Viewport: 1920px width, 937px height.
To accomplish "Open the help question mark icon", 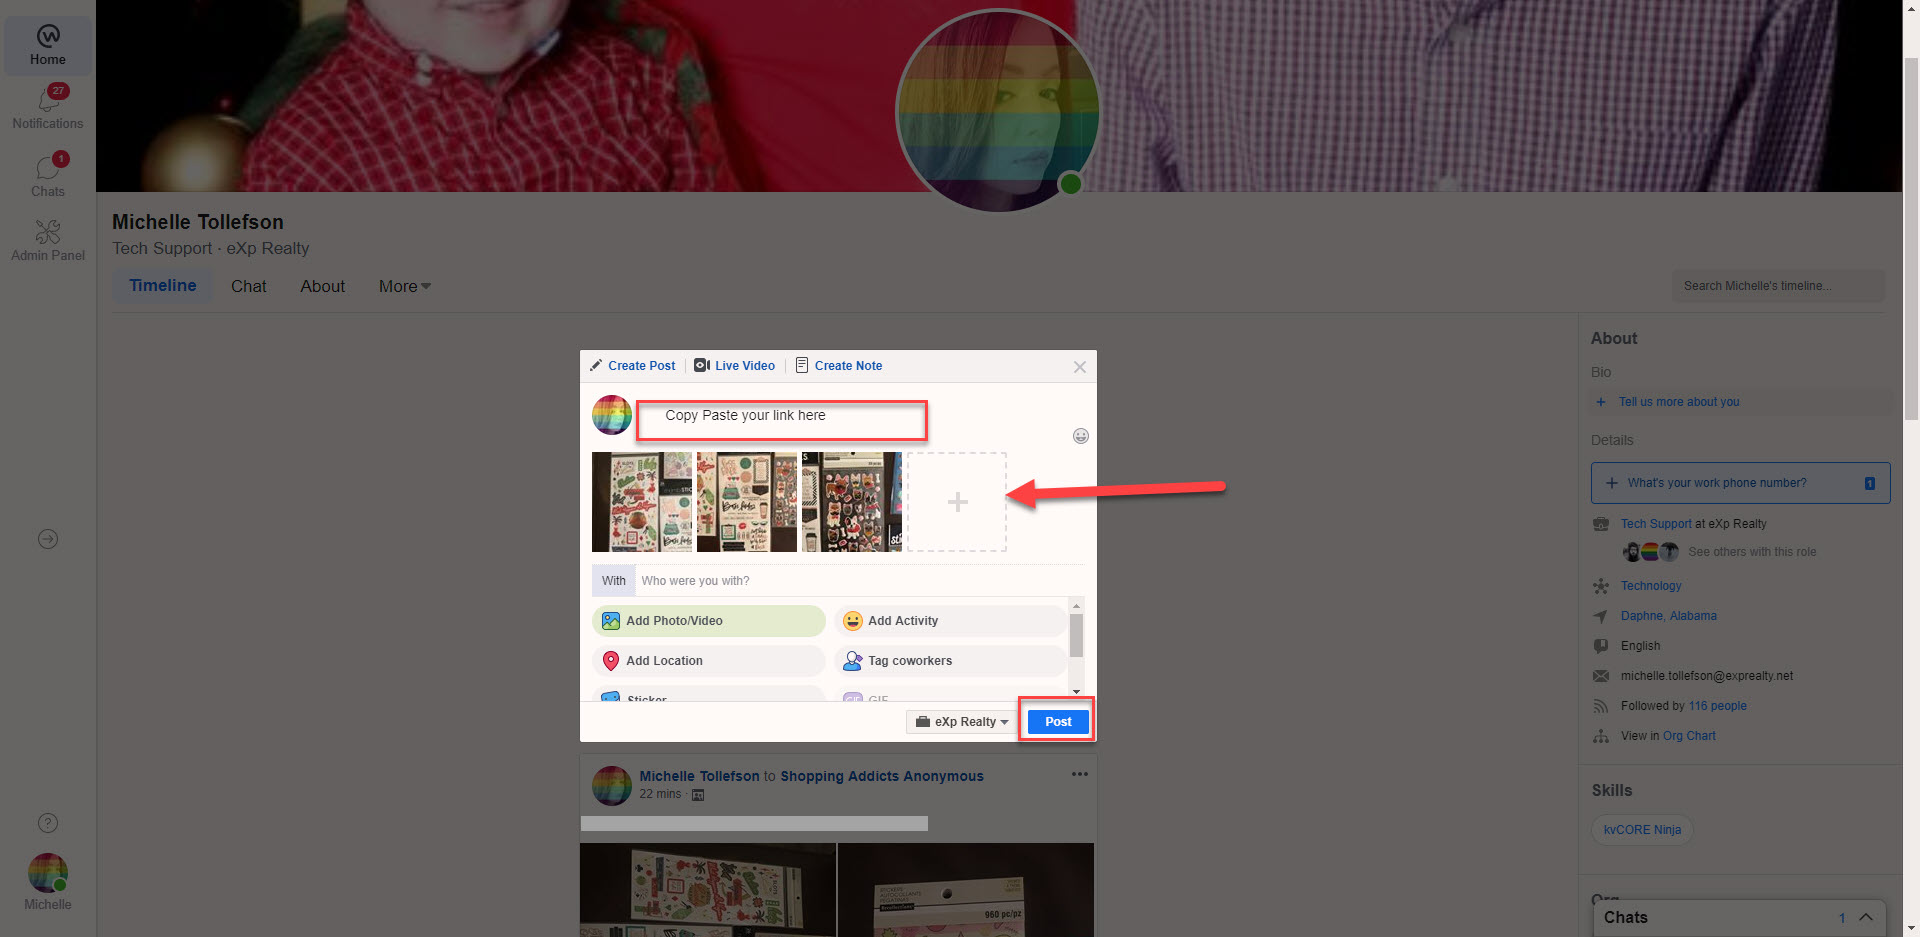I will (48, 823).
